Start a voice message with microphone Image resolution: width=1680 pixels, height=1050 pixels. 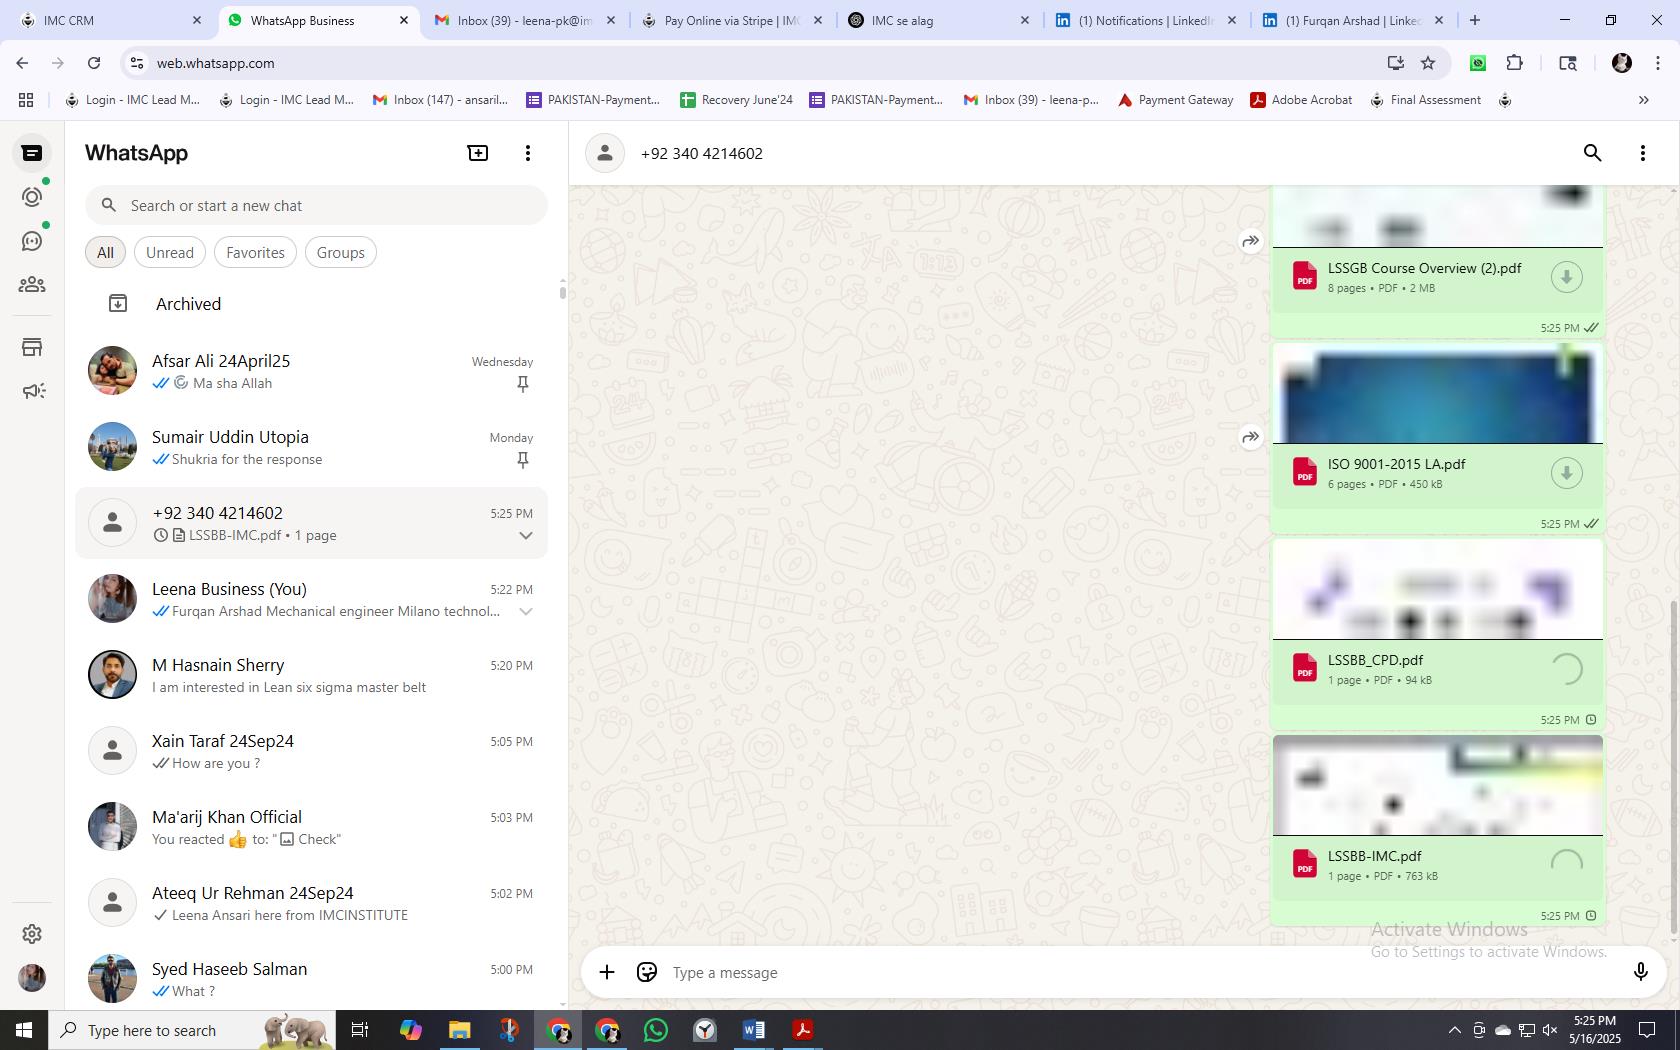tap(1640, 972)
